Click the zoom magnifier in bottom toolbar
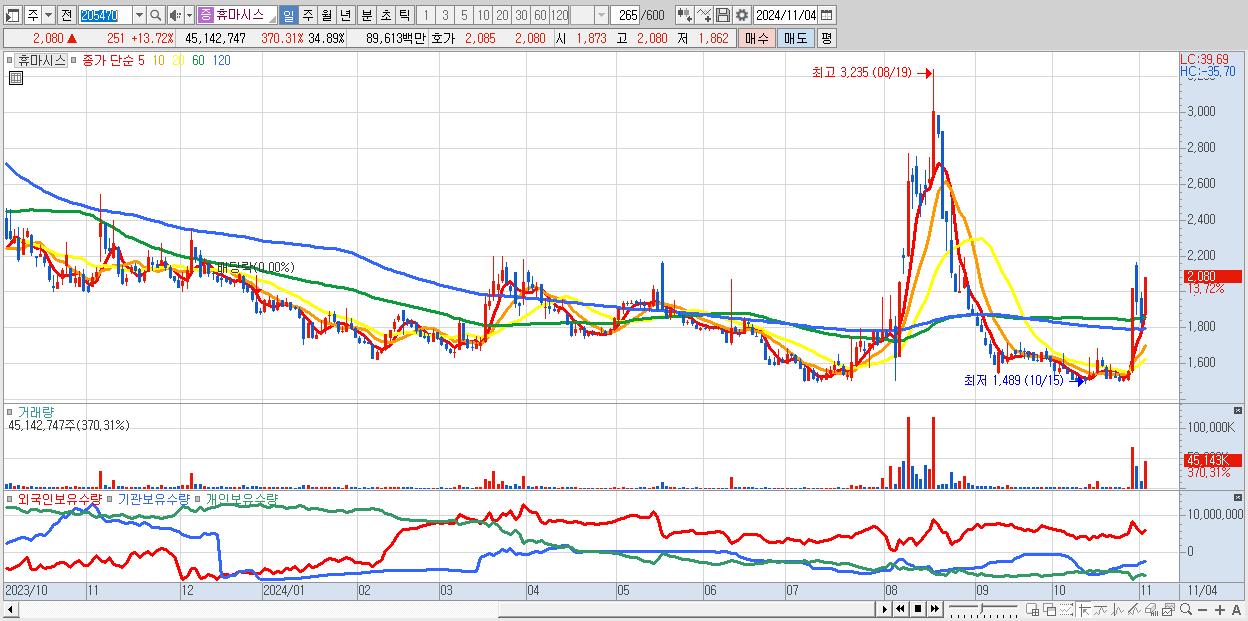Viewport: 1248px width, 621px height. [1186, 610]
